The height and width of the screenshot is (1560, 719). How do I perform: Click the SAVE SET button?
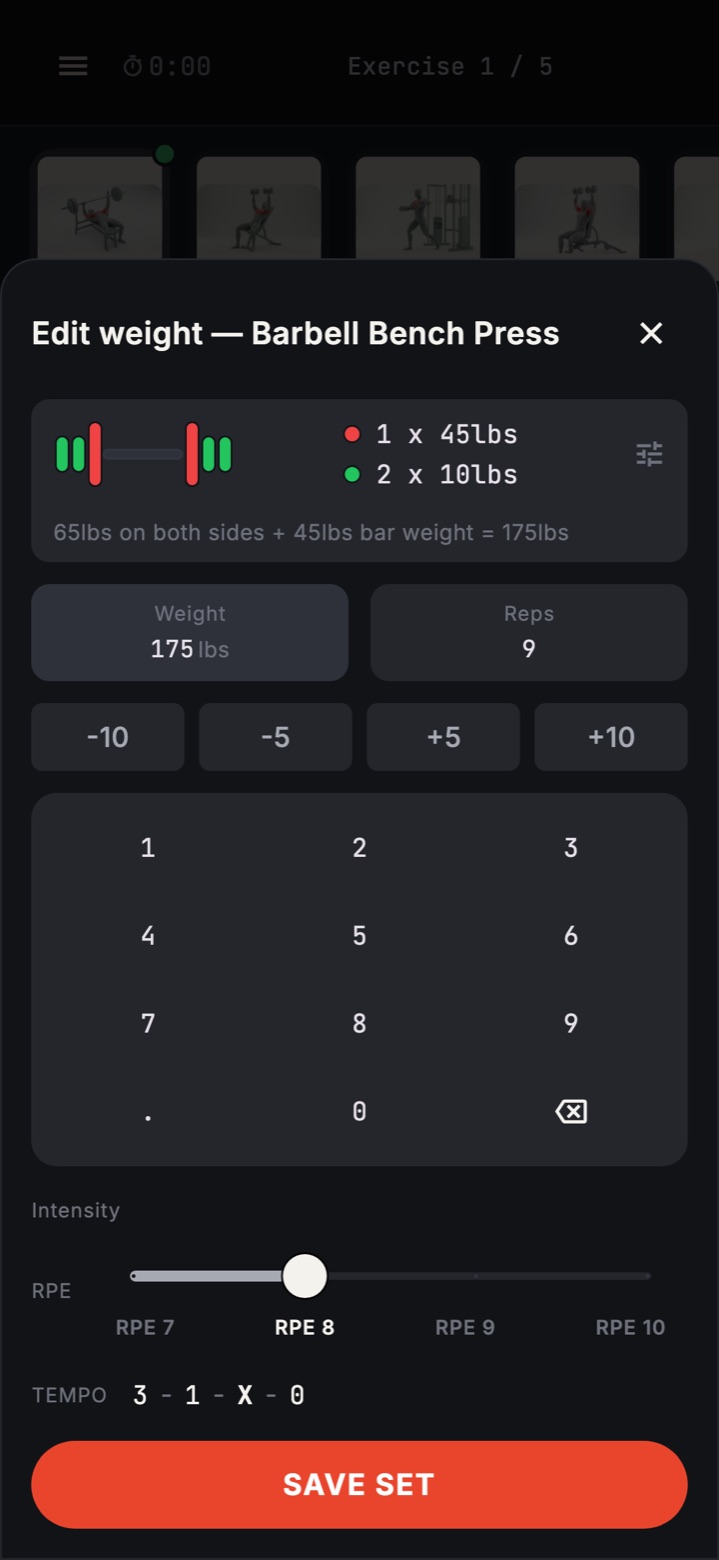click(359, 1484)
